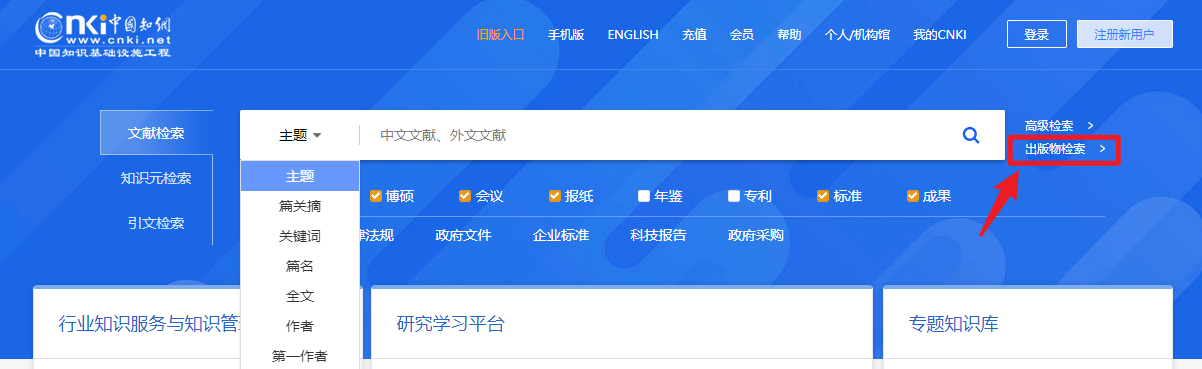Open 帮助 page
Image resolution: width=1202 pixels, height=369 pixels.
pyautogui.click(x=789, y=35)
